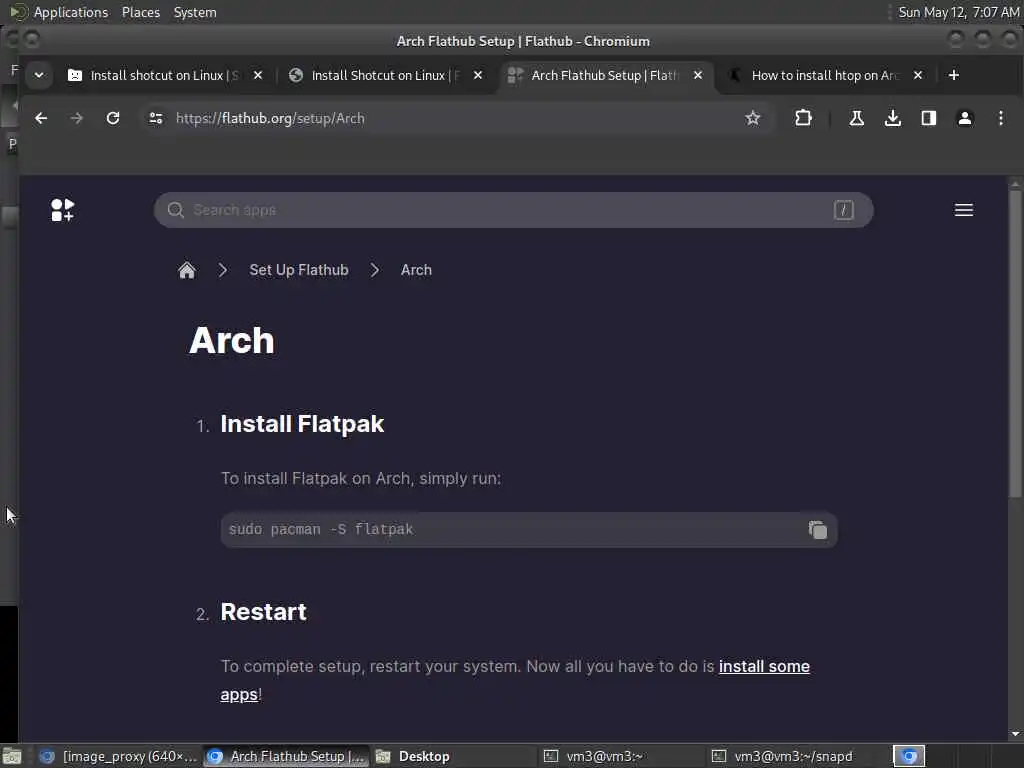The image size is (1024, 768).
Task: Open the Extensions puzzle icon
Action: tap(803, 118)
